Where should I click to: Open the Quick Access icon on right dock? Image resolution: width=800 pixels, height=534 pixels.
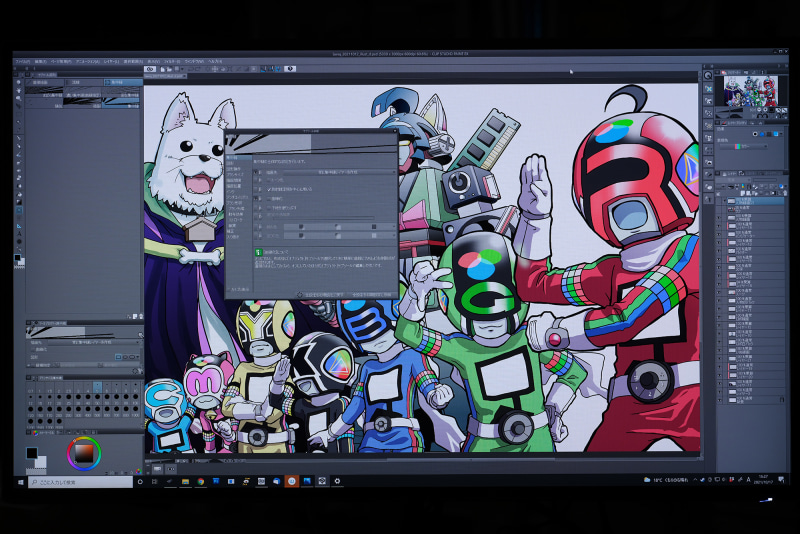(708, 75)
